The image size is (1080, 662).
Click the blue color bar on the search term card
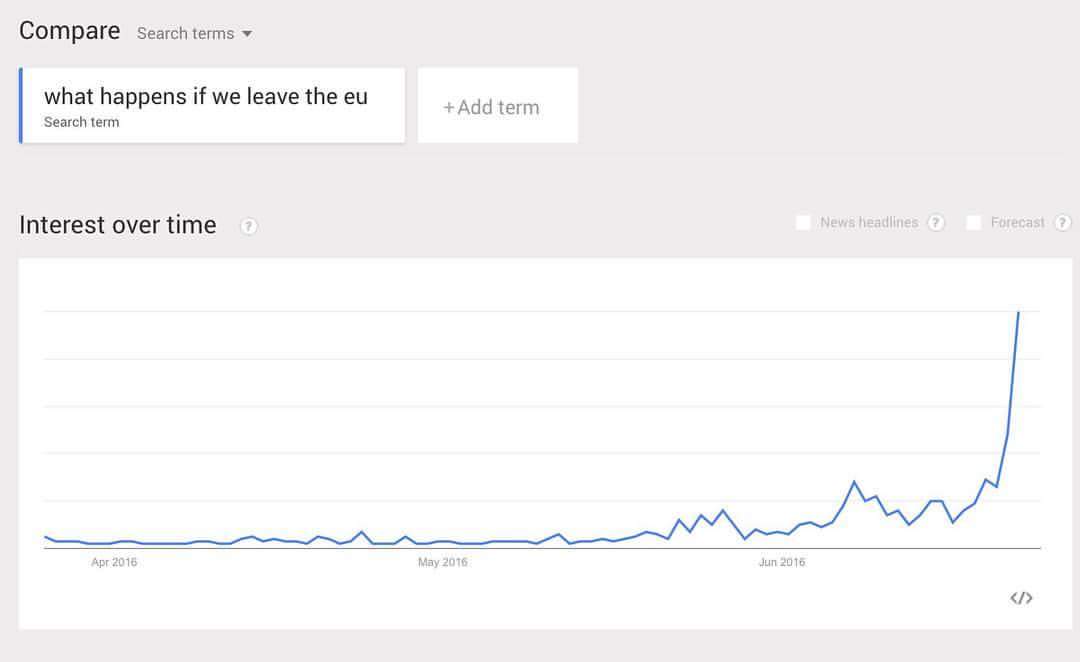[21, 106]
